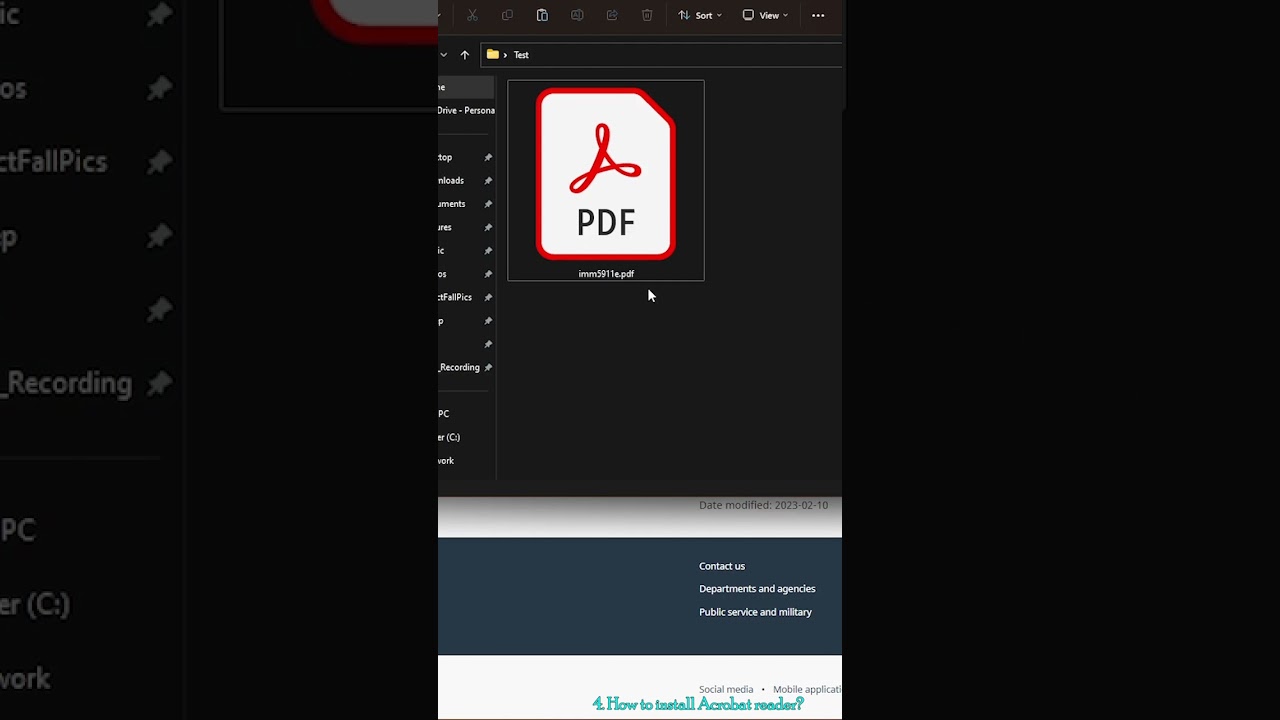Open This PC in the sidebar
The height and width of the screenshot is (720, 1280).
point(444,414)
